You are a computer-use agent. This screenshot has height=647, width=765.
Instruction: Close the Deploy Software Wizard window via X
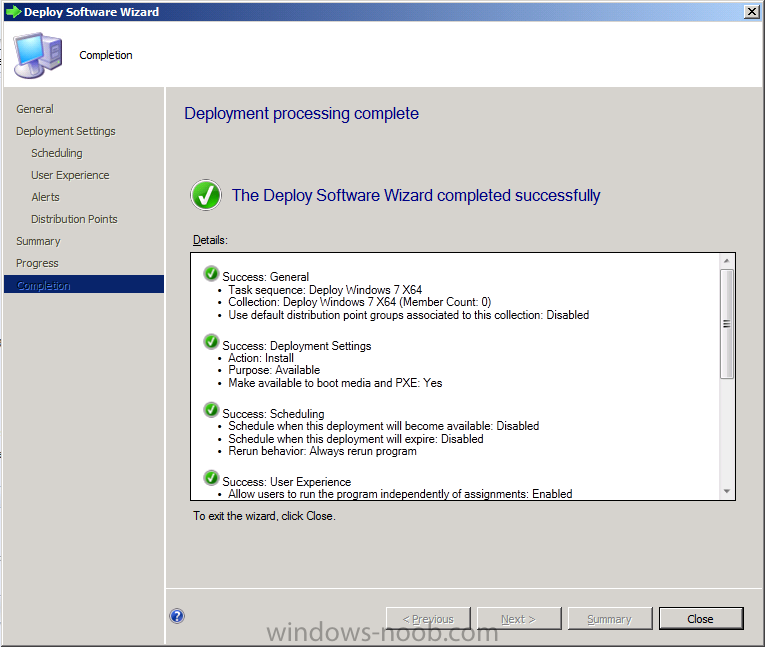752,12
